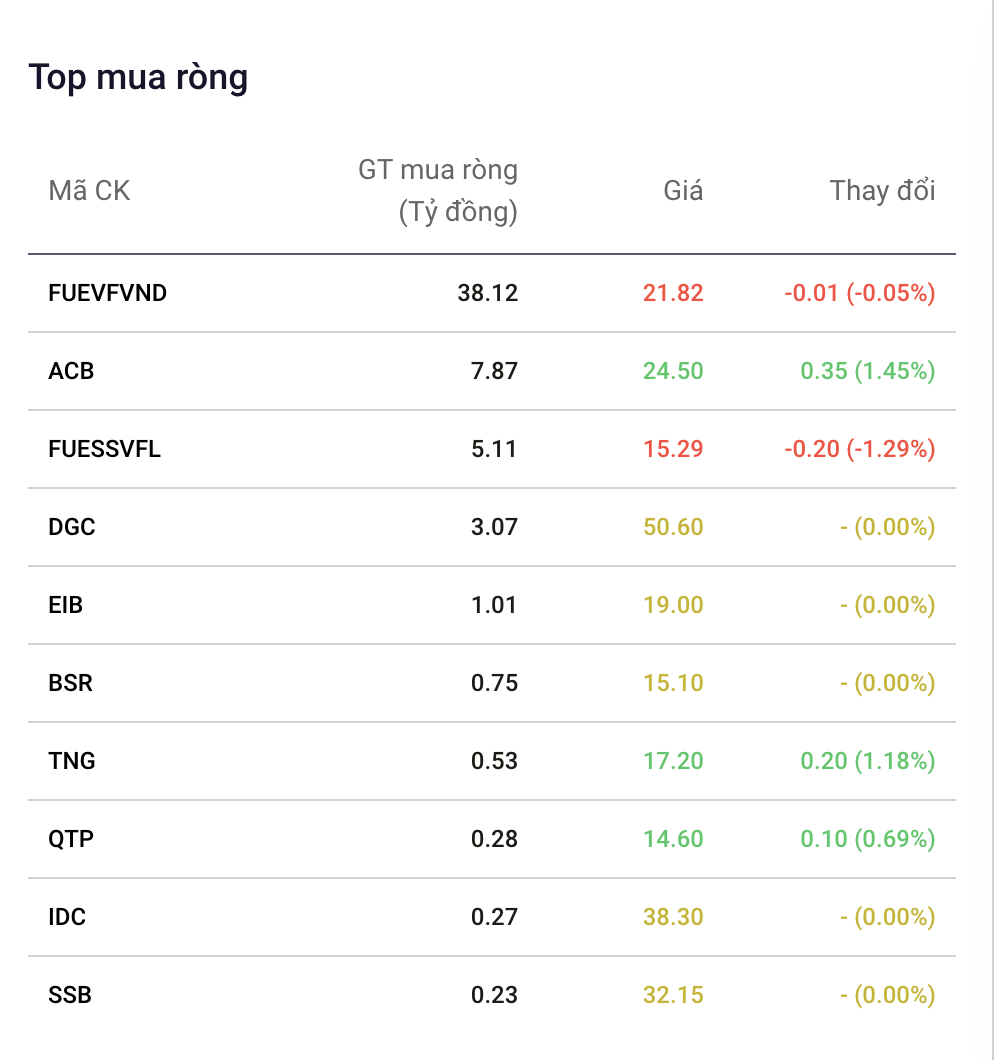Screen dimensions: 994x1060
Task: Click the Top mua ròng heading
Action: coord(139,78)
